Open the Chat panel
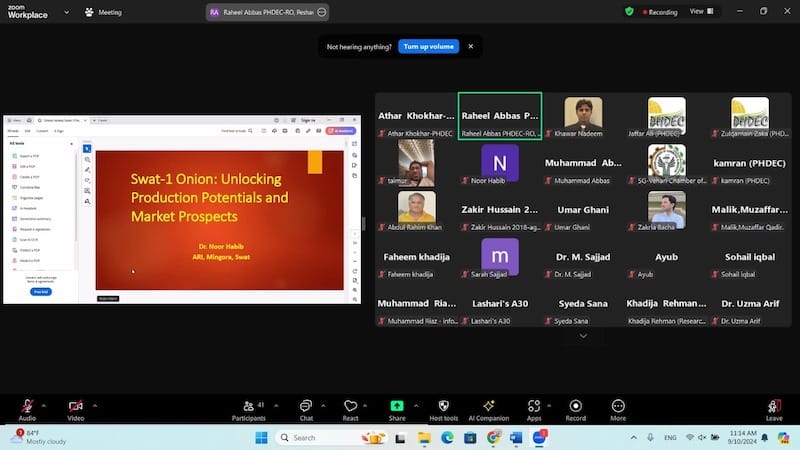Image resolution: width=800 pixels, height=450 pixels. point(306,408)
